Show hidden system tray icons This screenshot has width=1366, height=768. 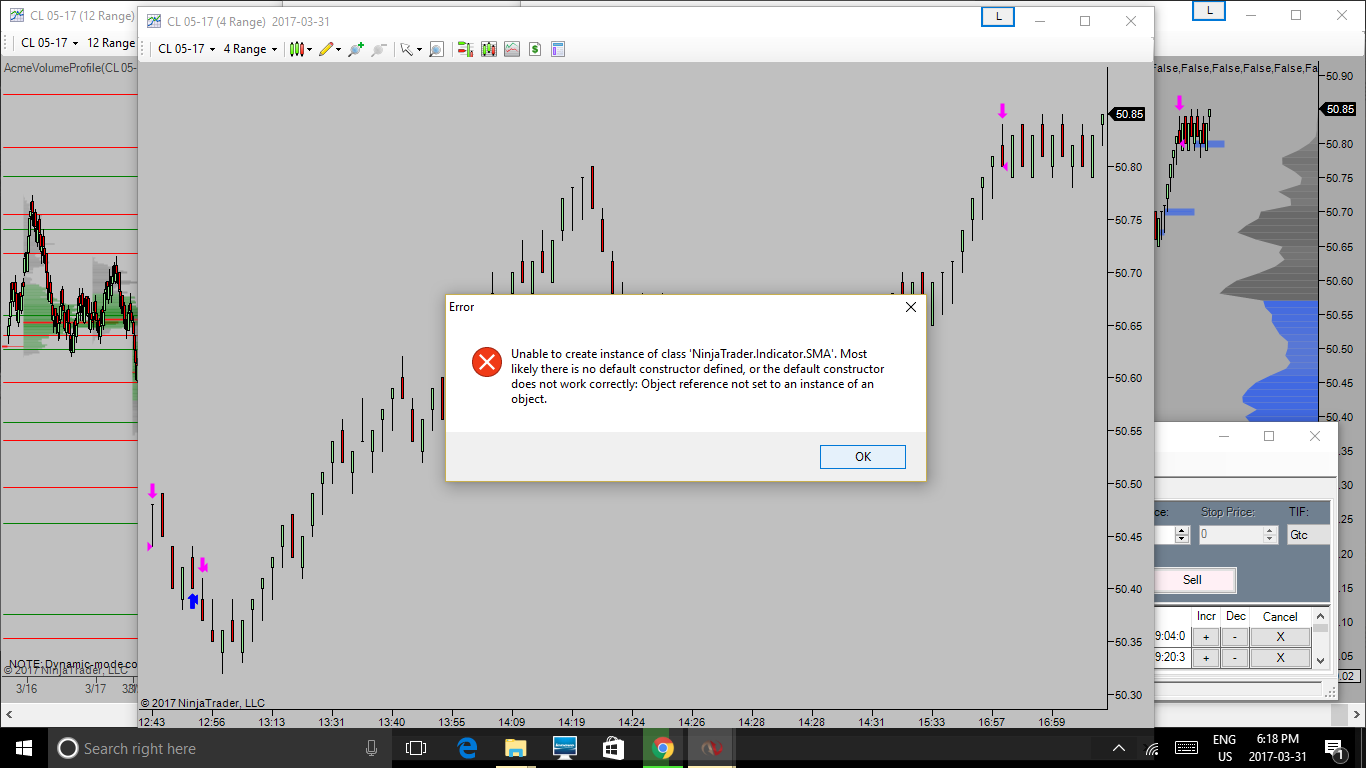[1119, 748]
